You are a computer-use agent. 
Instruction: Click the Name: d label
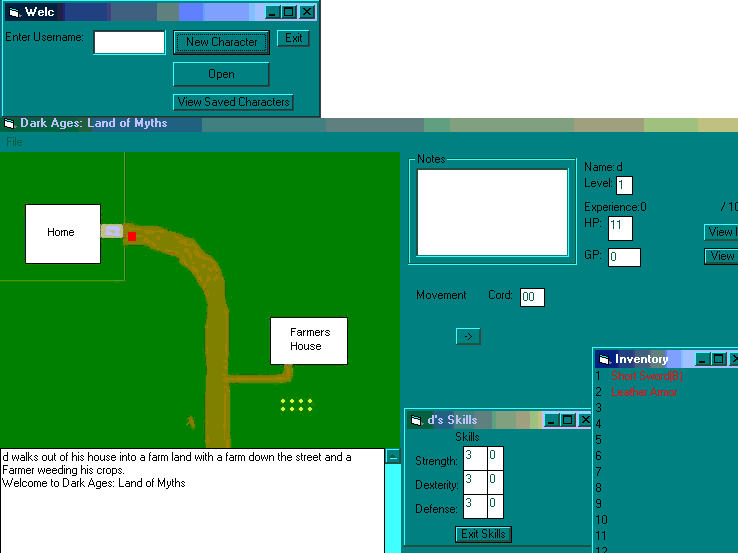[603, 167]
